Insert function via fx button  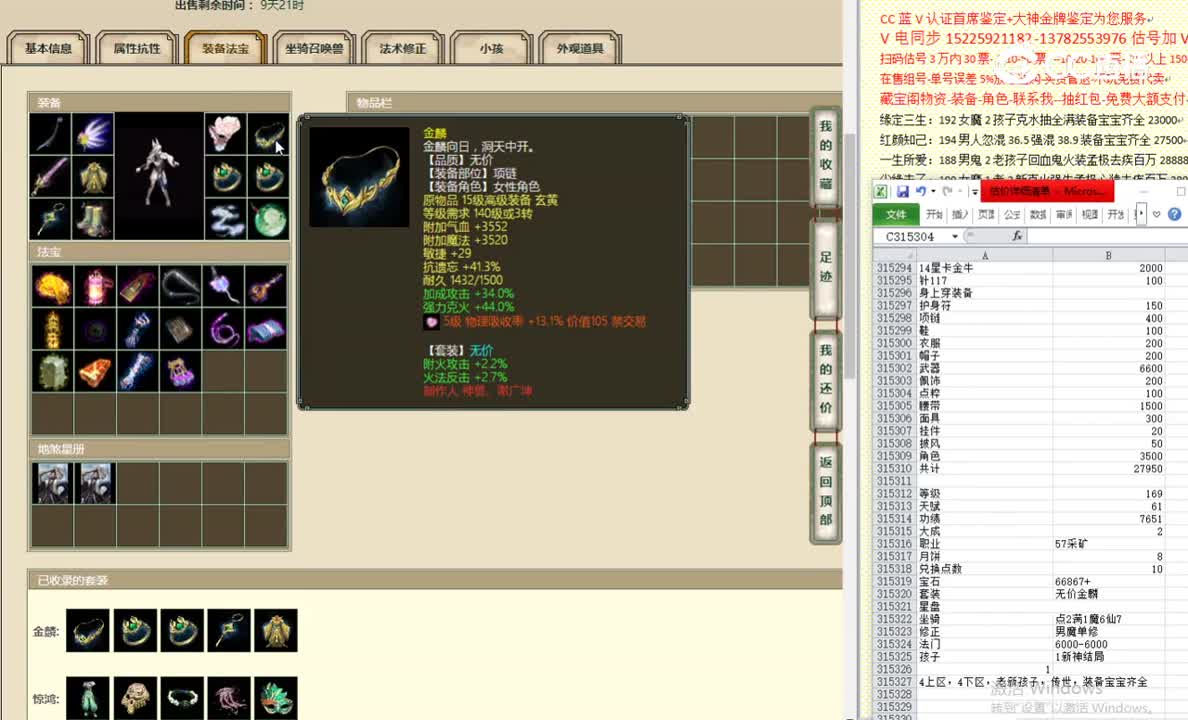[x=1017, y=236]
